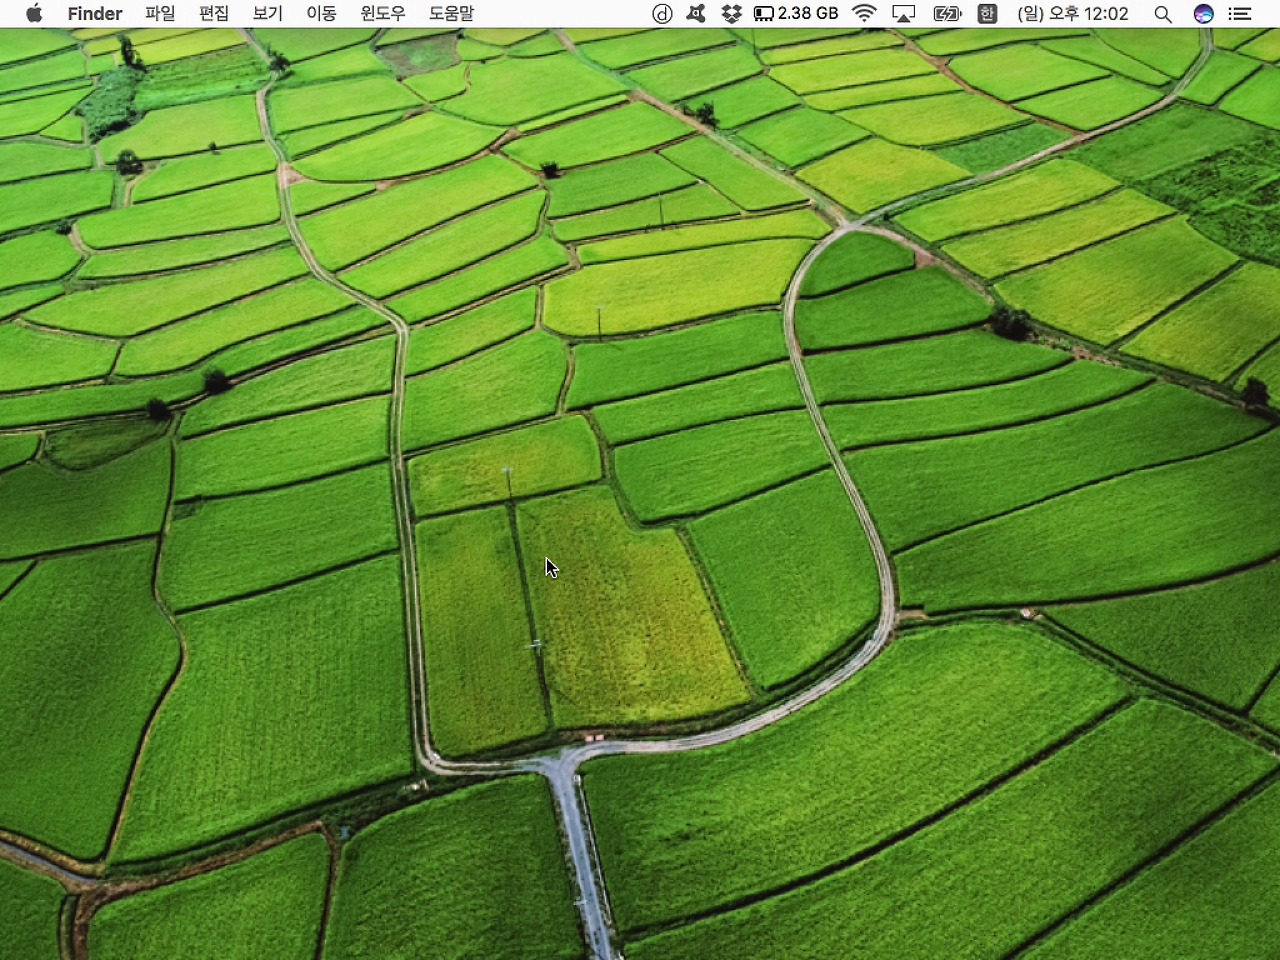Click the circled d status icon
This screenshot has width=1280, height=960.
coord(662,13)
